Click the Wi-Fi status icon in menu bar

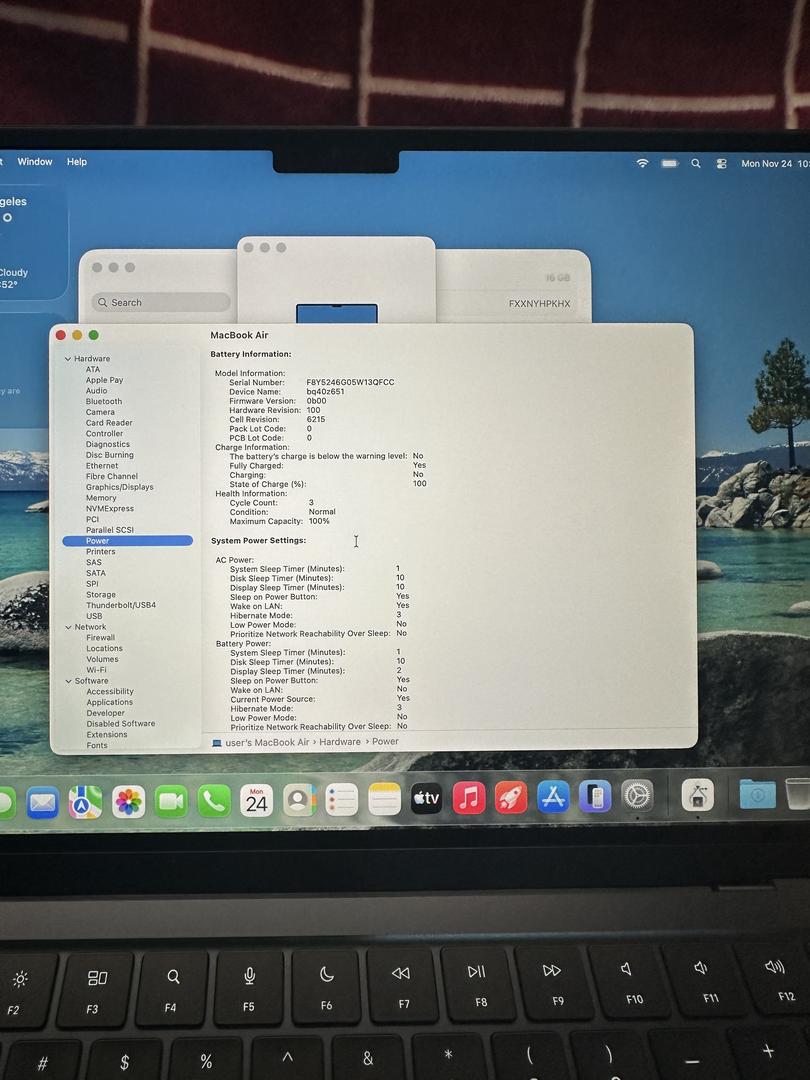coord(642,163)
